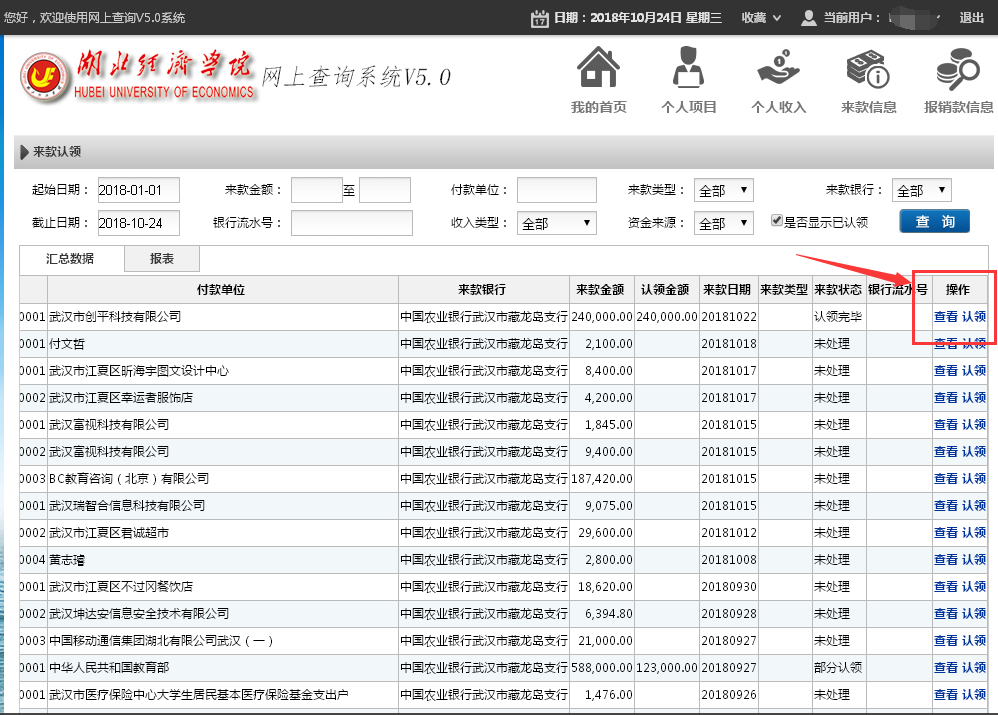Click 认领 for 武汉市江夏区幸运者服饰店 row
Viewport: 998px width, 715px height.
pyautogui.click(x=973, y=397)
